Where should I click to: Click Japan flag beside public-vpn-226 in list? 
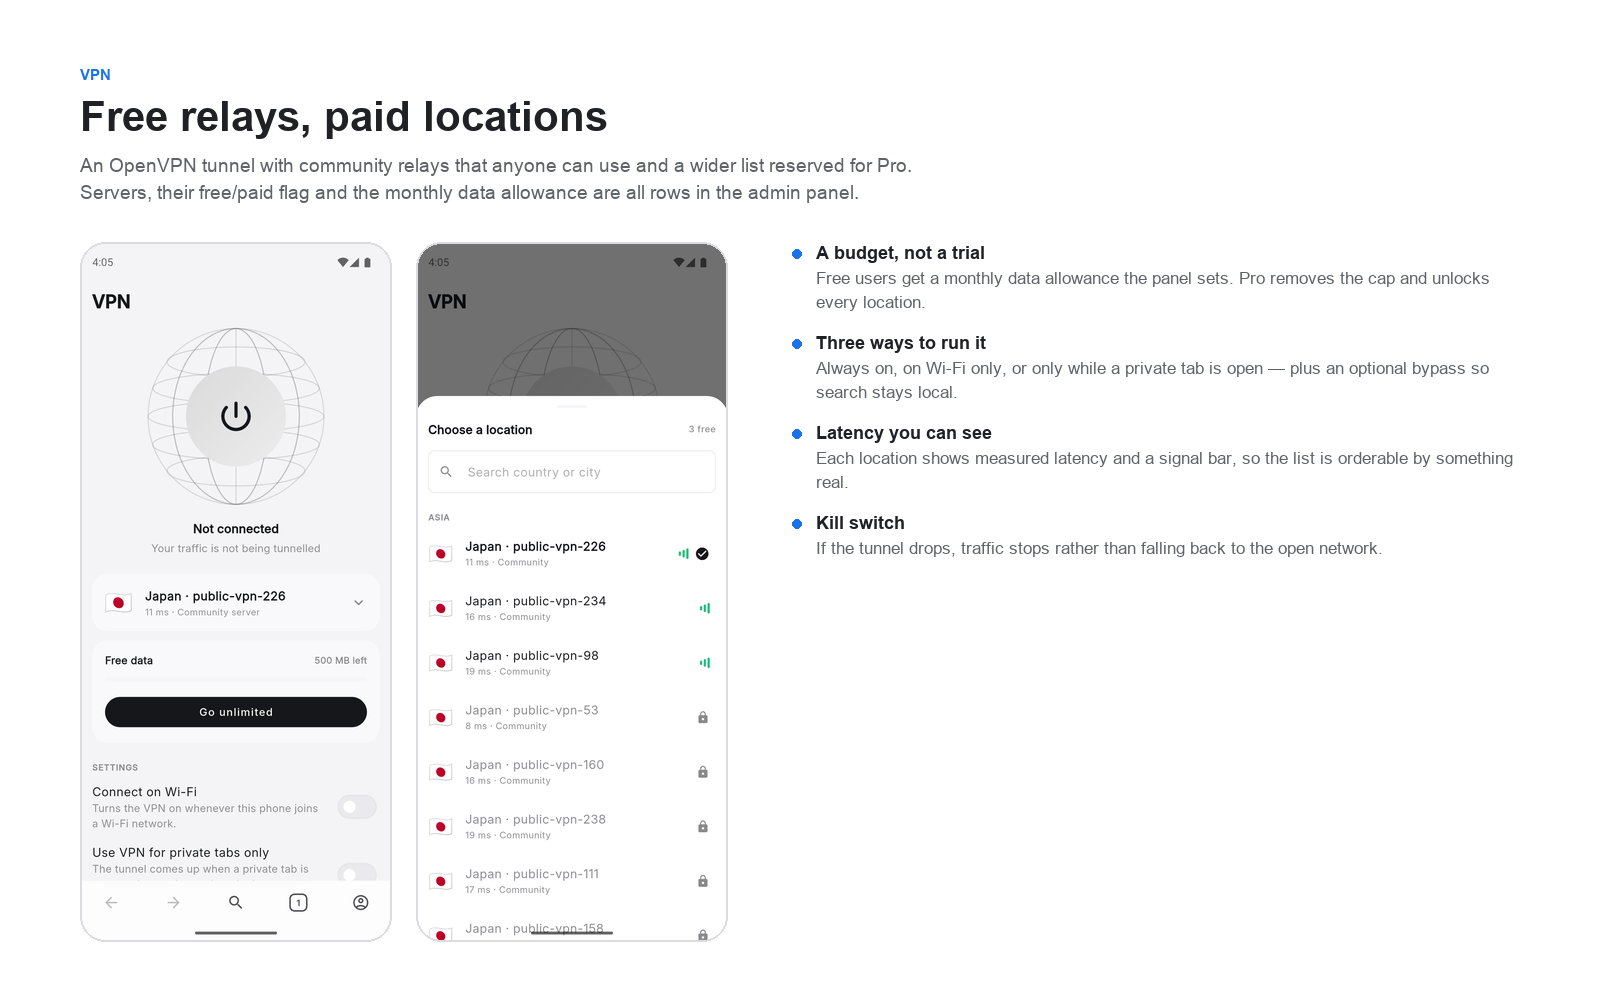441,554
